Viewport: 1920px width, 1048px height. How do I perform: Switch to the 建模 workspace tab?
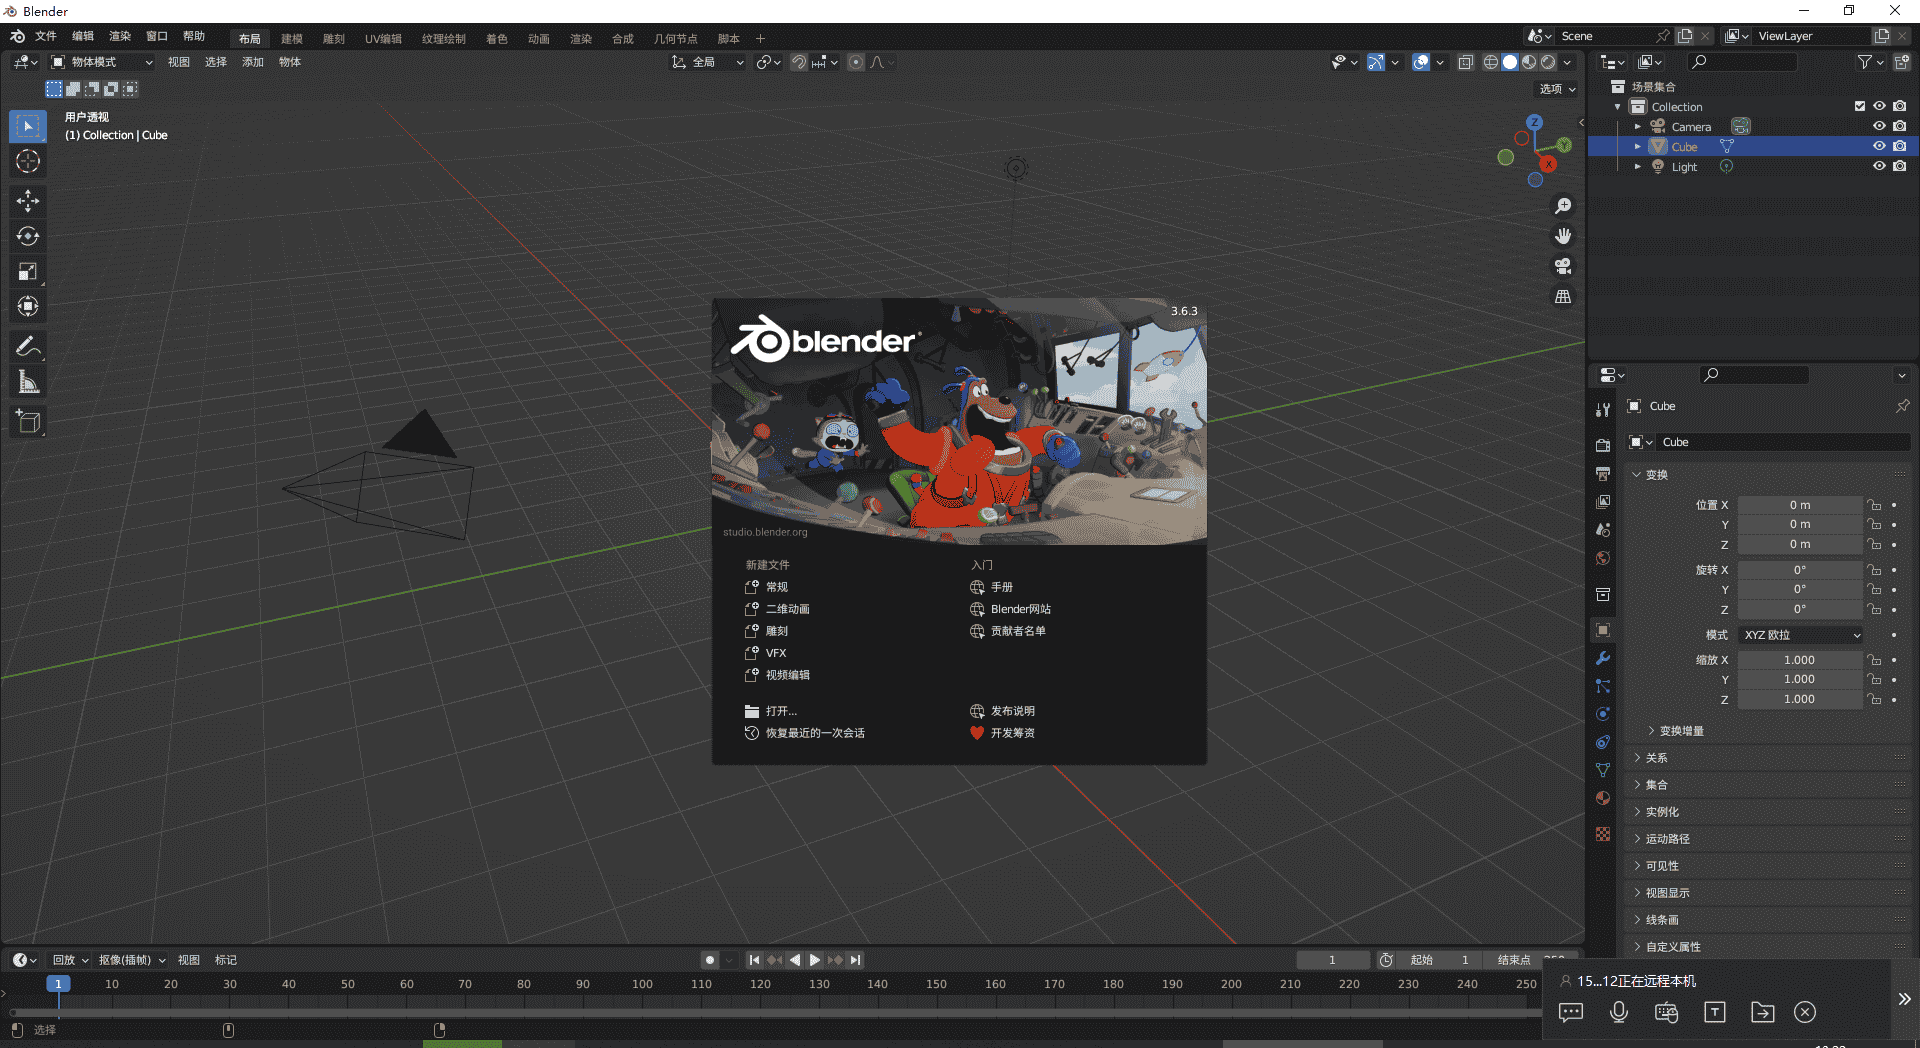click(291, 39)
